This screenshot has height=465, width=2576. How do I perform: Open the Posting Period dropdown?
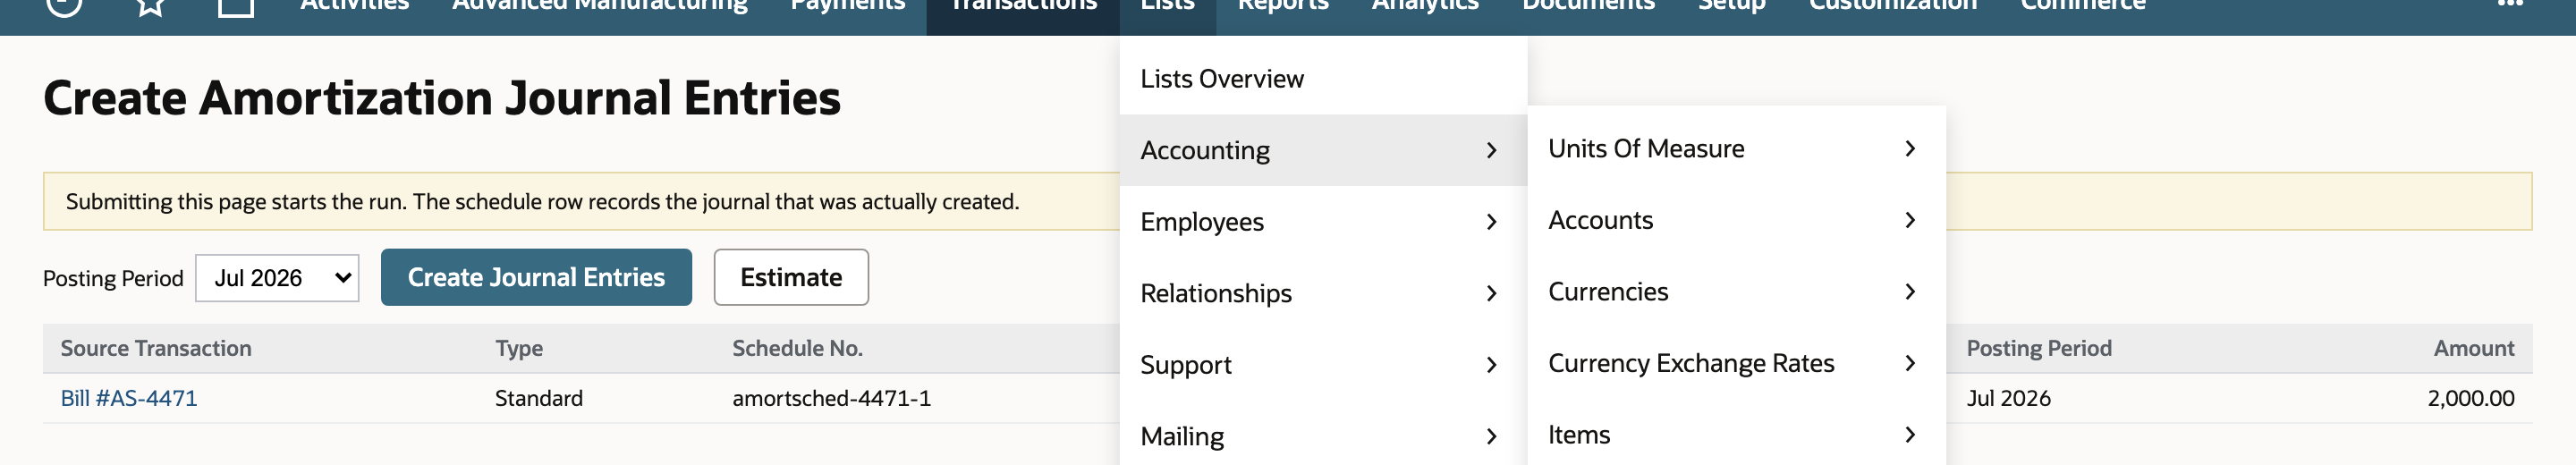tap(277, 278)
